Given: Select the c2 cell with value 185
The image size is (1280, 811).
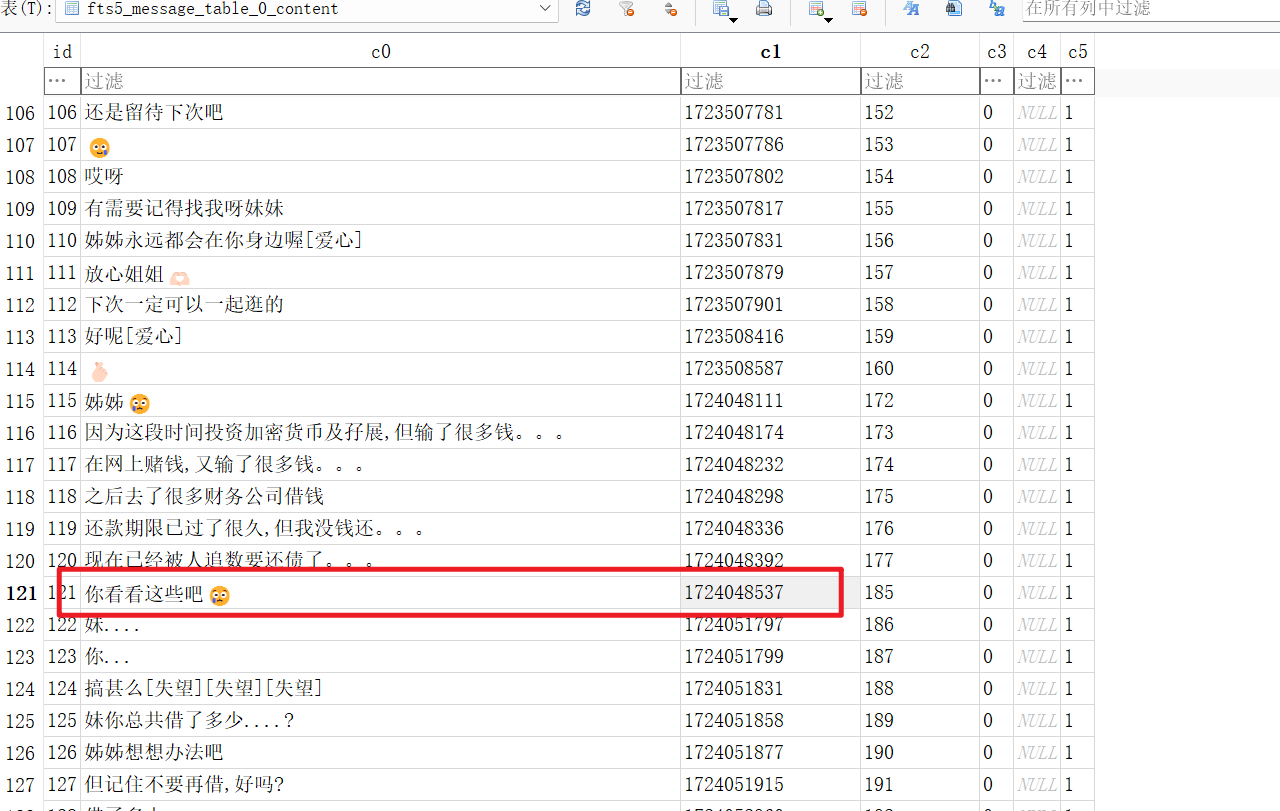Looking at the screenshot, I should (920, 593).
